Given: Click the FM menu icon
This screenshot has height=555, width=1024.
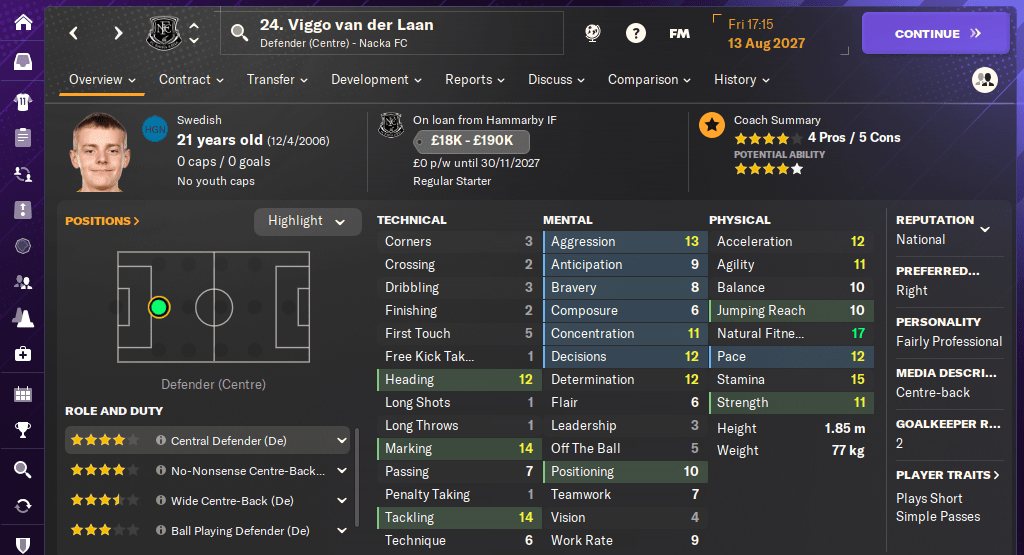Looking at the screenshot, I should point(679,34).
